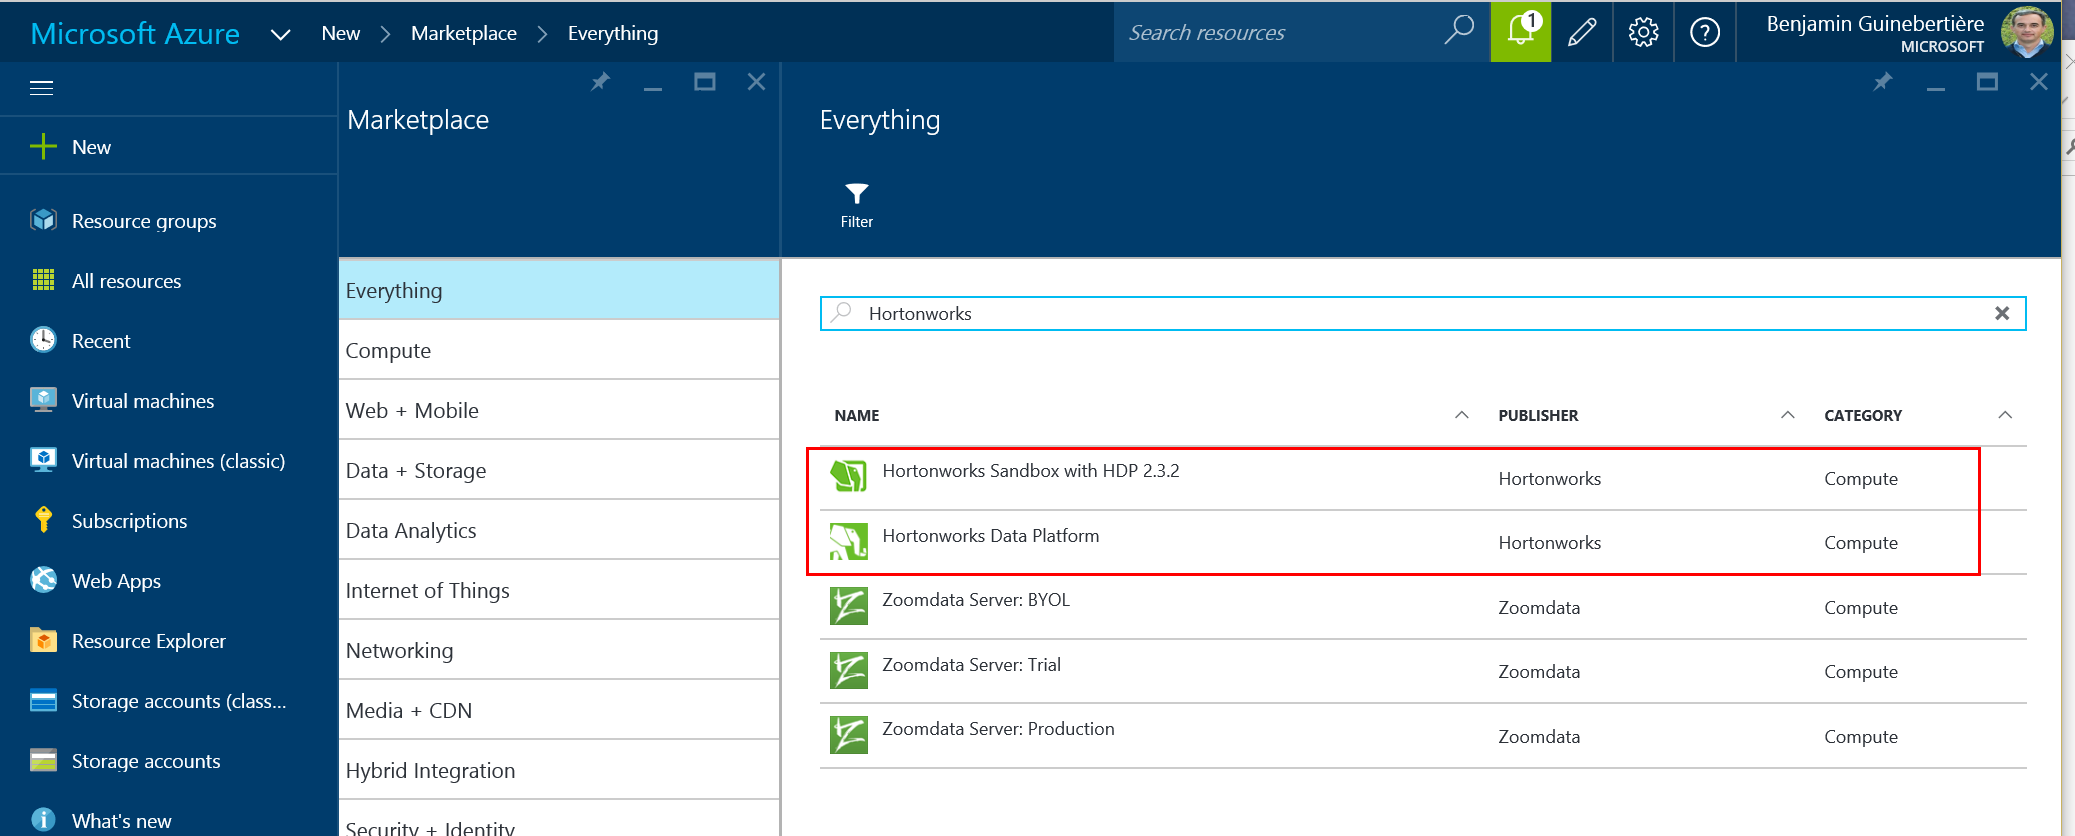The width and height of the screenshot is (2075, 836).
Task: Expand the Microsoft Azure dropdown chevron
Action: click(280, 34)
